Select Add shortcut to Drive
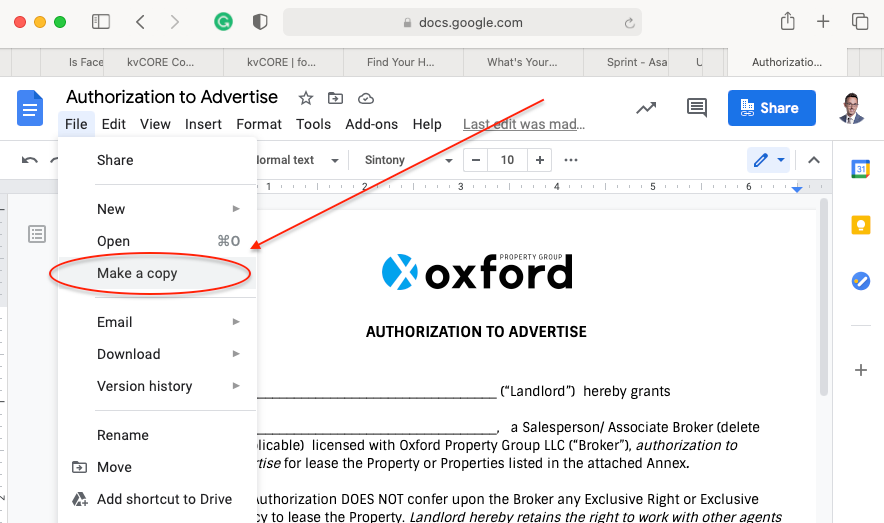Viewport: 884px width, 523px height. coord(157,499)
